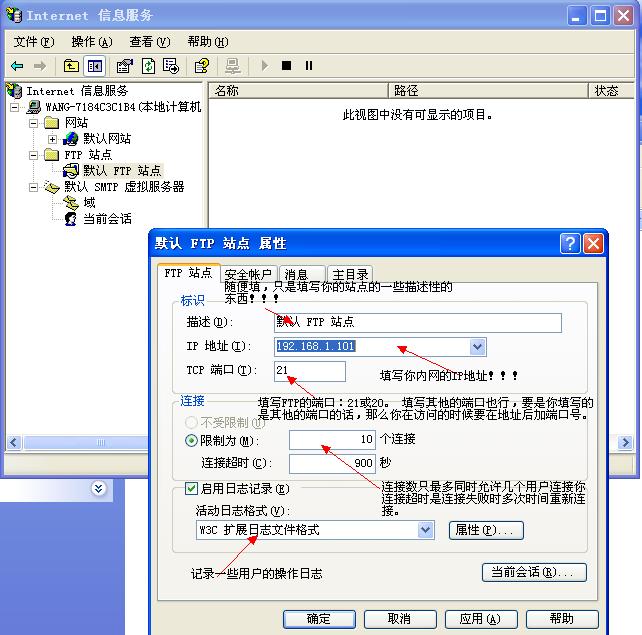Click the FTP 站点 folder icon

click(x=52, y=154)
